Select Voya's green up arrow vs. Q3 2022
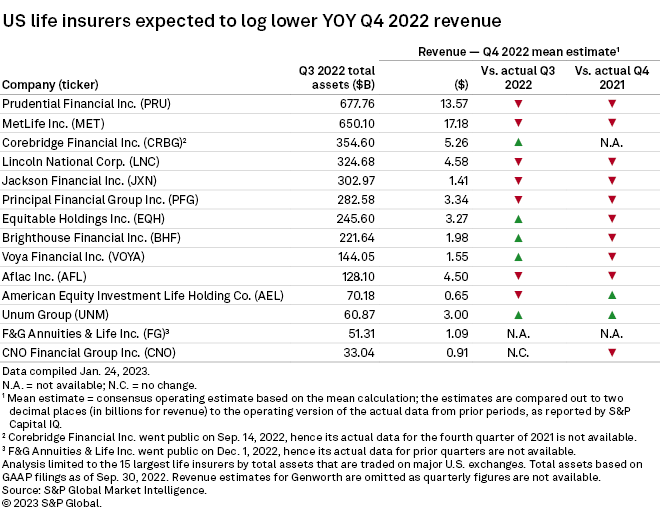660x520 pixels. click(x=518, y=257)
